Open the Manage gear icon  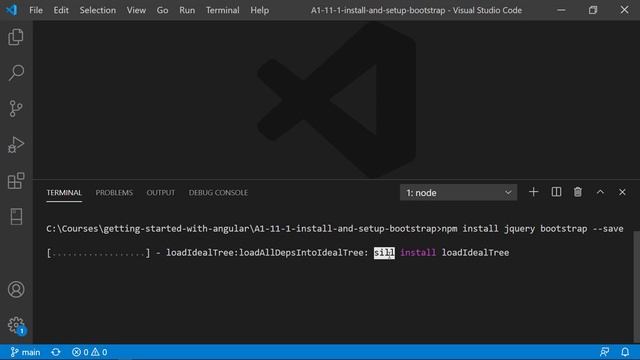(16, 325)
